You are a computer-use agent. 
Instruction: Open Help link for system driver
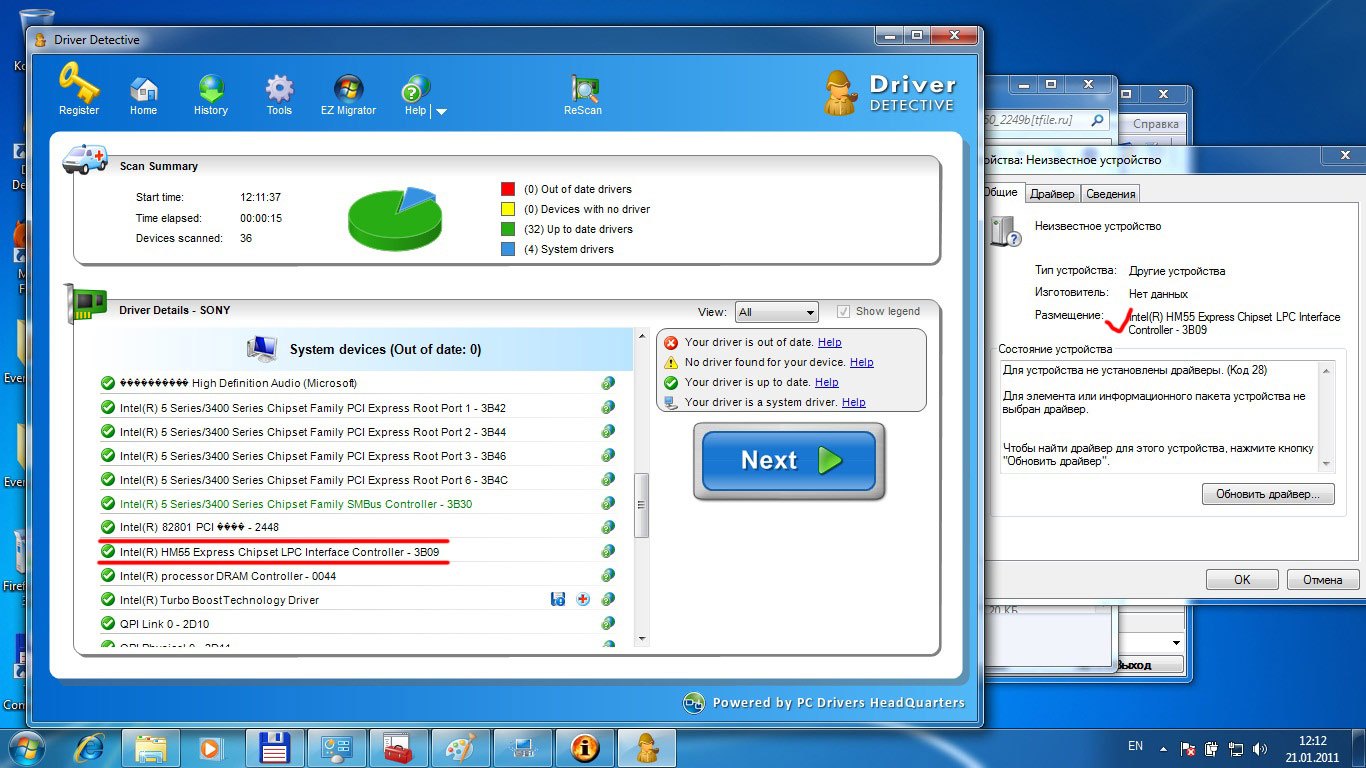[x=853, y=402]
